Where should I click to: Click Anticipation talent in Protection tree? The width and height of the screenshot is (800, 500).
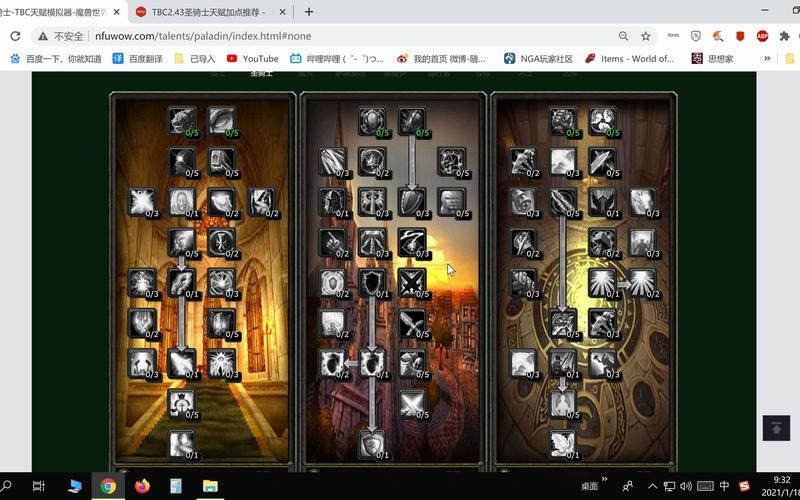click(x=452, y=201)
